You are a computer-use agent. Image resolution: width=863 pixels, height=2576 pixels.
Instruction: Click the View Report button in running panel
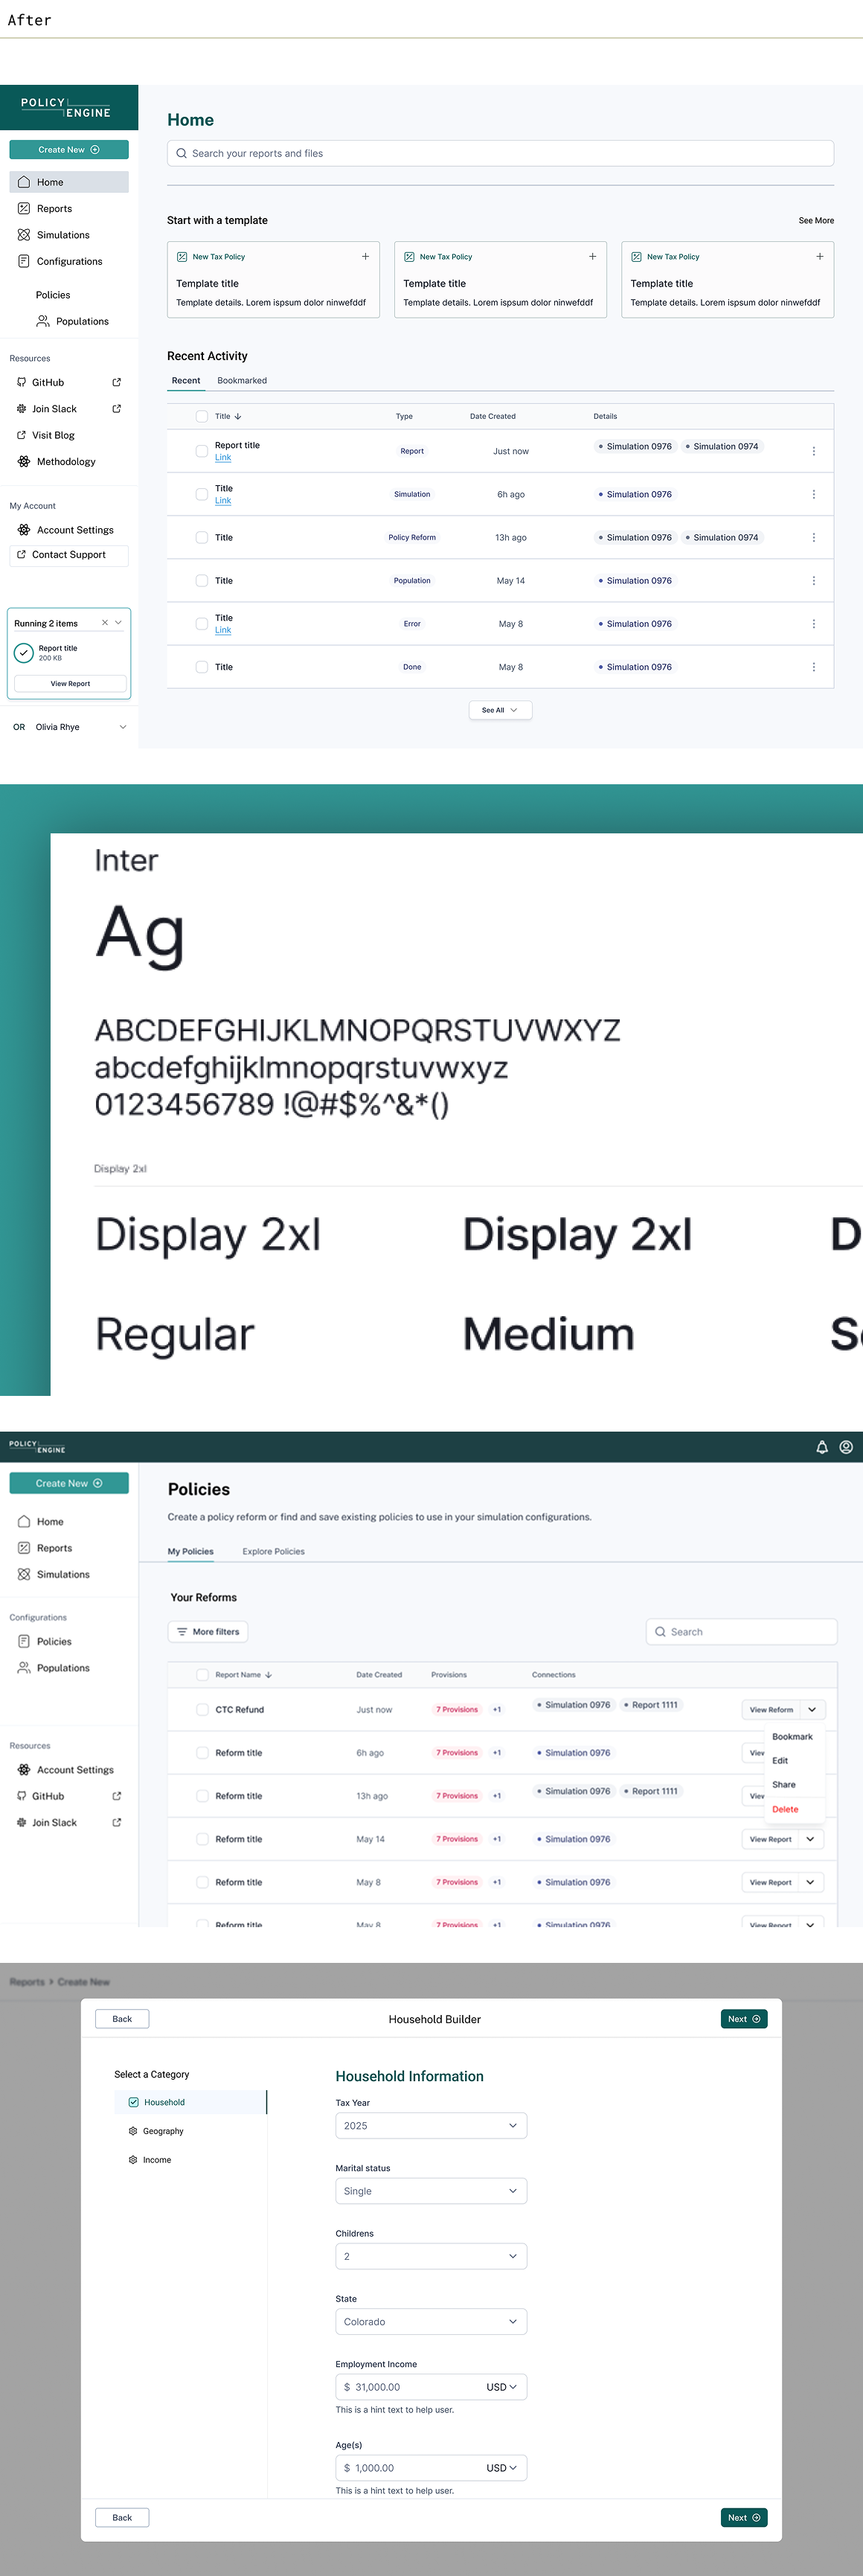pos(70,683)
